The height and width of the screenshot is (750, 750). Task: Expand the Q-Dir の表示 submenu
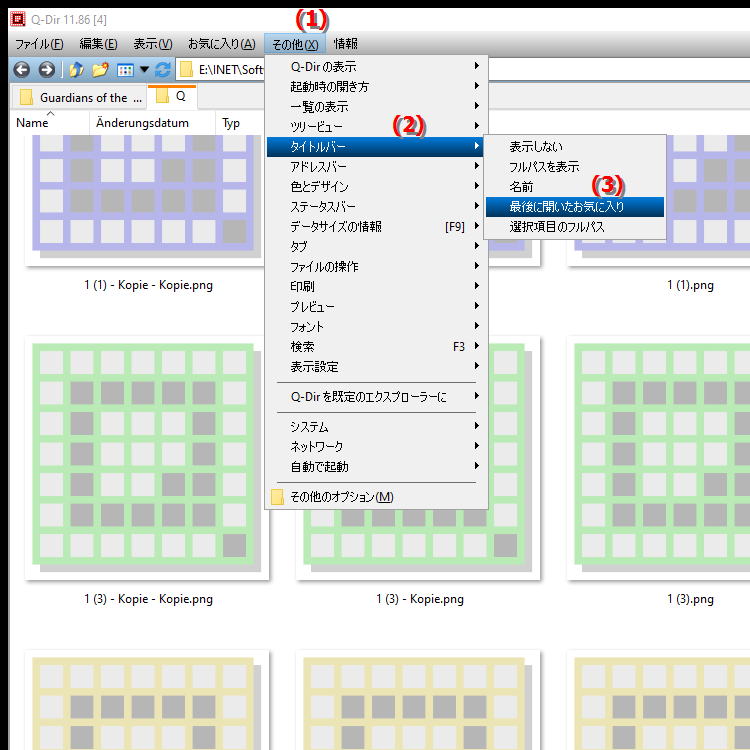[x=375, y=66]
